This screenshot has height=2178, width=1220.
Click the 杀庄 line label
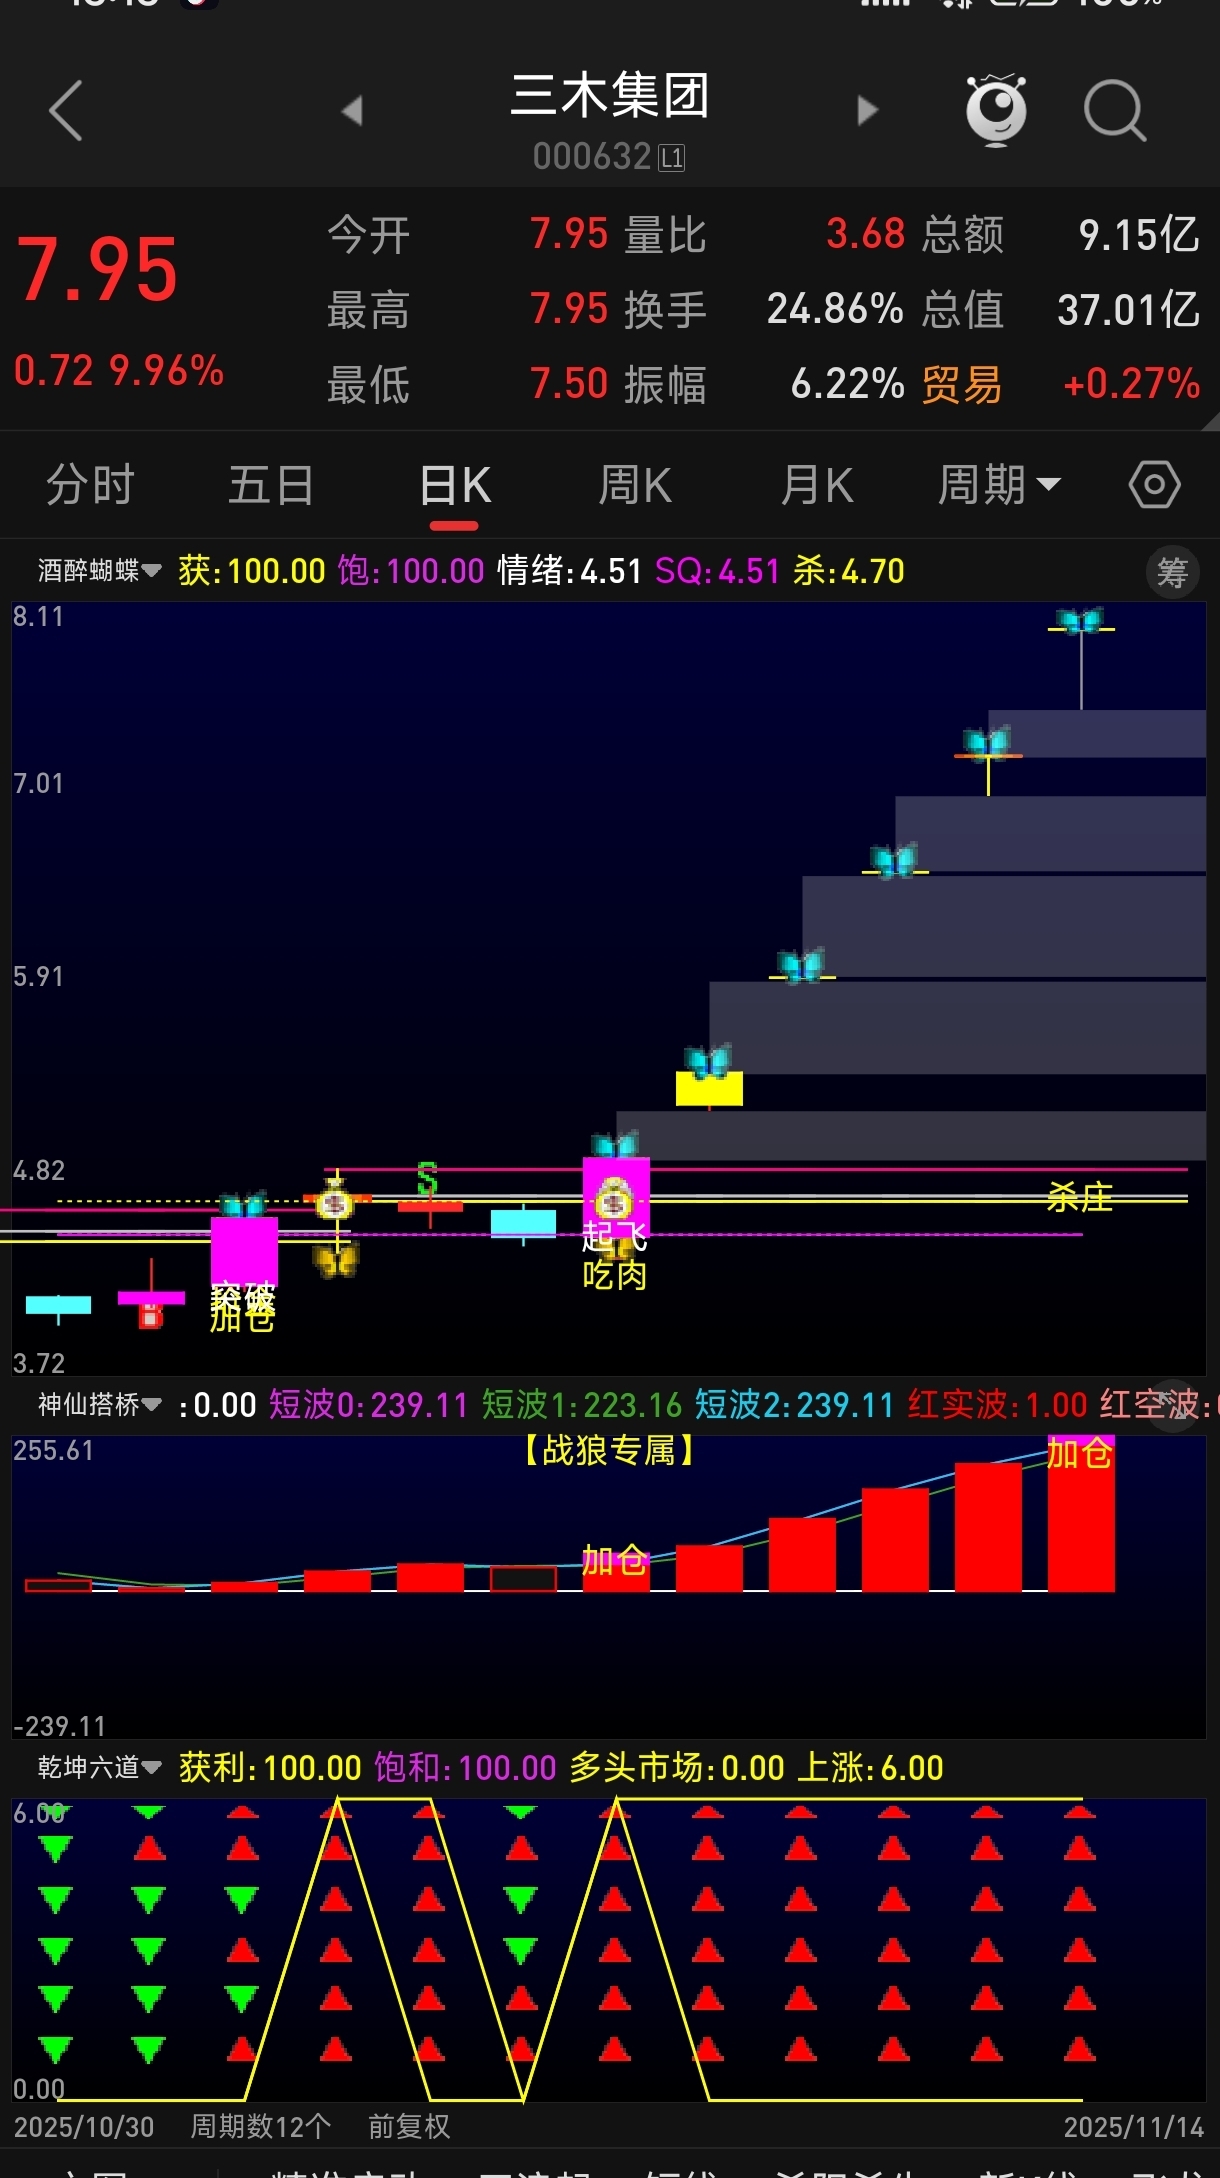pos(1080,1197)
